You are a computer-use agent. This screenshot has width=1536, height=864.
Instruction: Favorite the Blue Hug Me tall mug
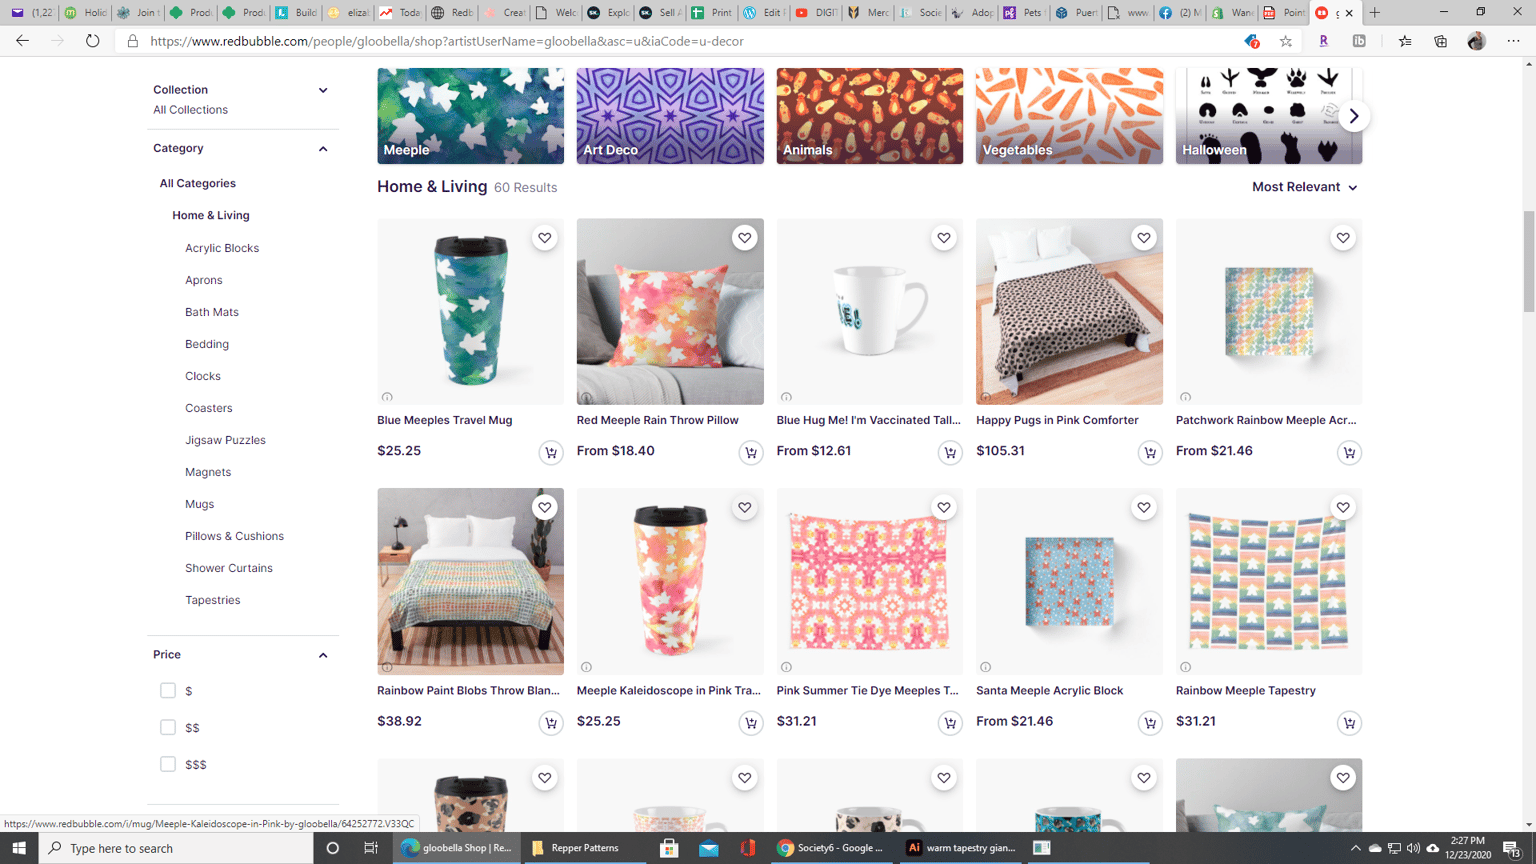[944, 238]
